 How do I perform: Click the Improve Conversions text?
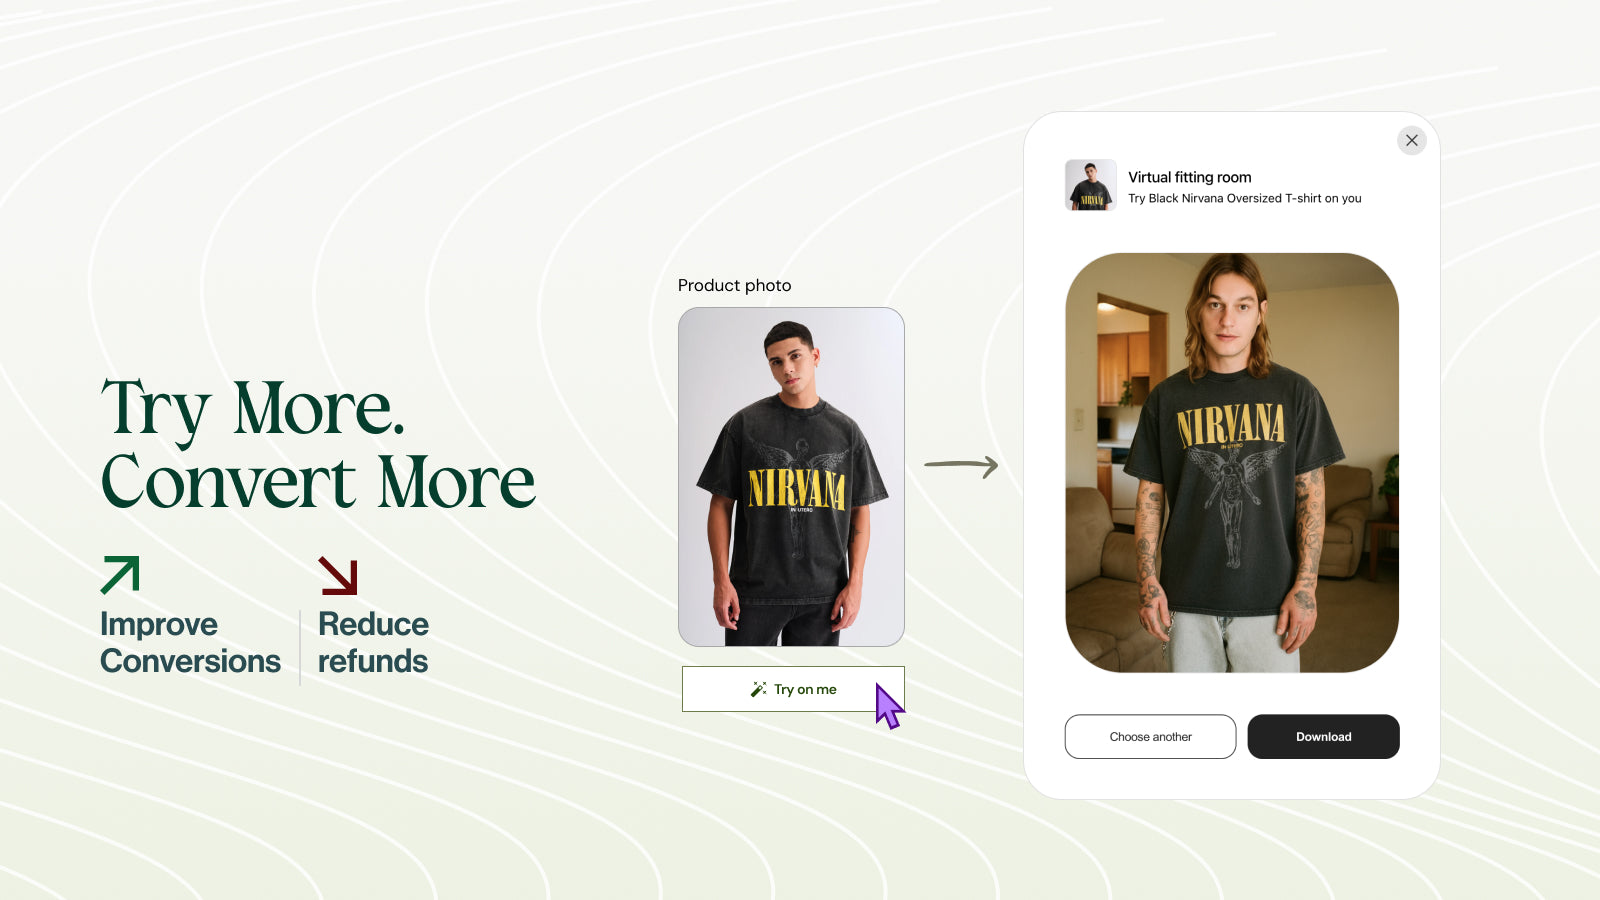pos(190,642)
